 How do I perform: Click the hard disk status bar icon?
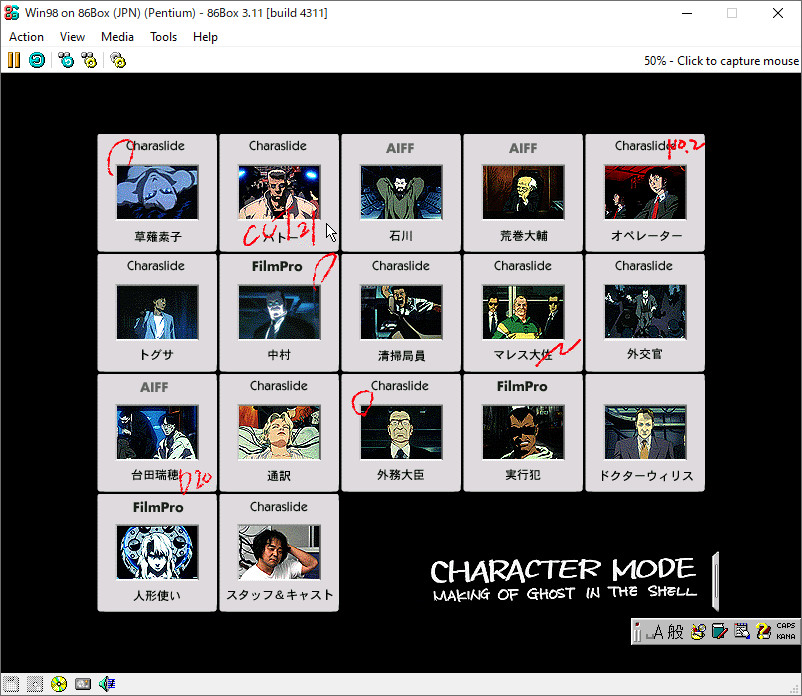pos(83,684)
